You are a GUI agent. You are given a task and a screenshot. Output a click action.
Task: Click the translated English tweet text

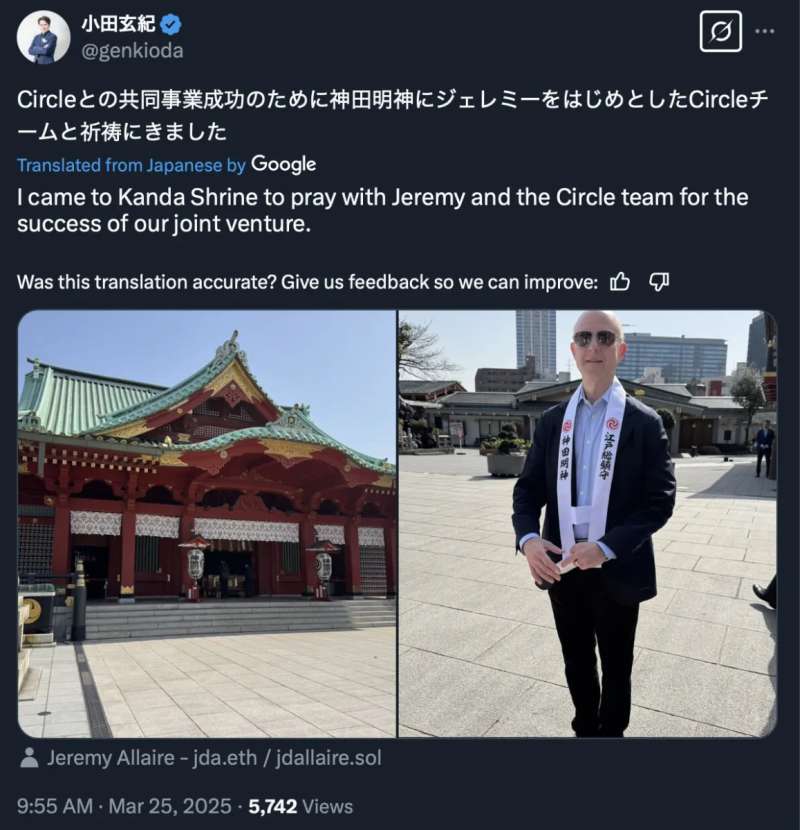click(x=382, y=210)
